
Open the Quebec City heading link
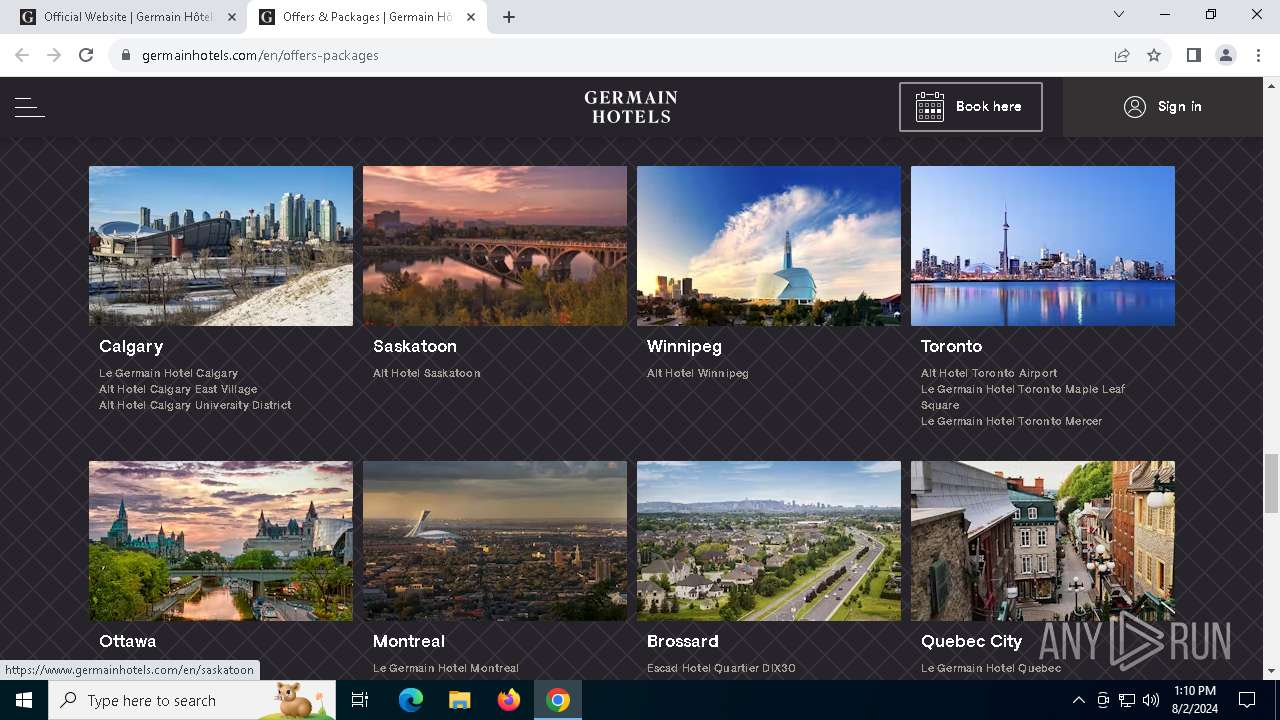click(971, 641)
